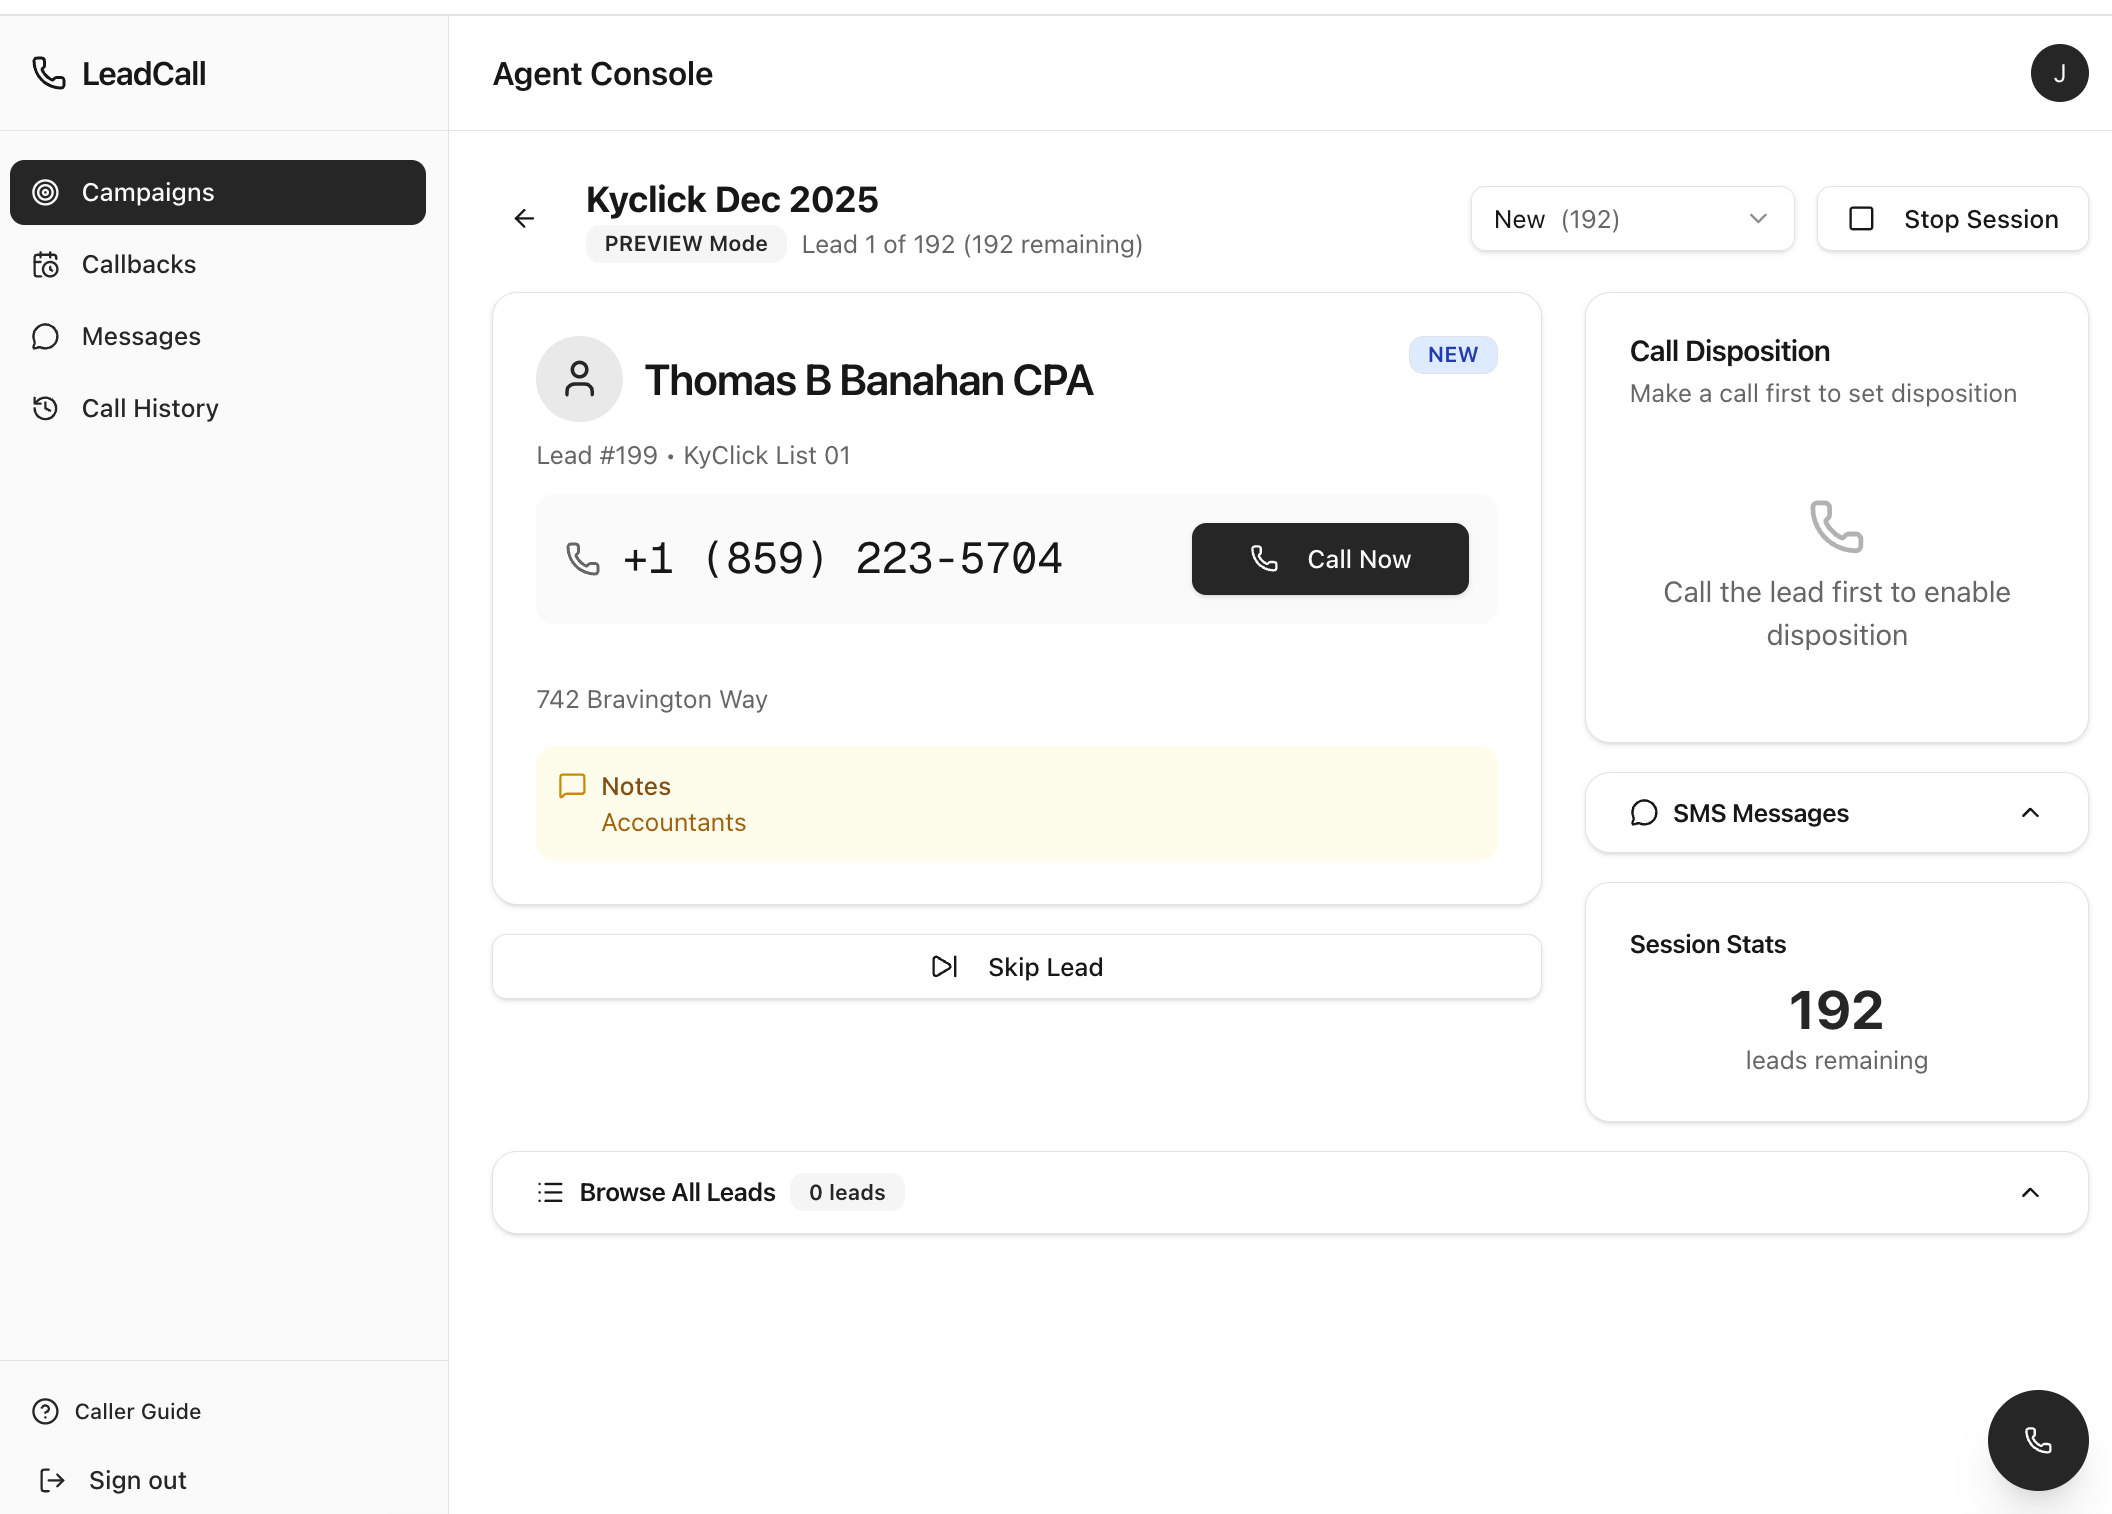The width and height of the screenshot is (2112, 1514).
Task: Click the New (192) dropdown chevron
Action: point(1758,219)
